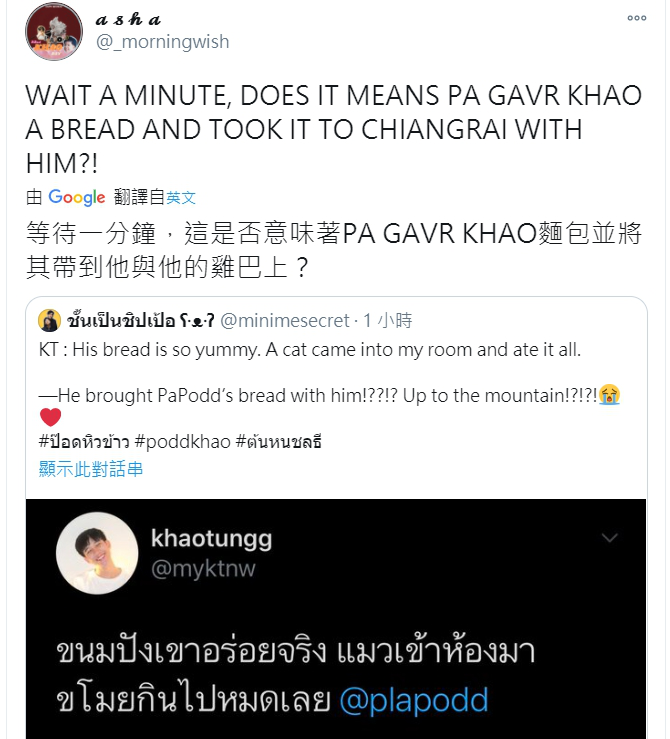Viewport: 670px width, 739px height.
Task: Click khaotungg's profile photo in the embedded image
Action: [x=97, y=553]
